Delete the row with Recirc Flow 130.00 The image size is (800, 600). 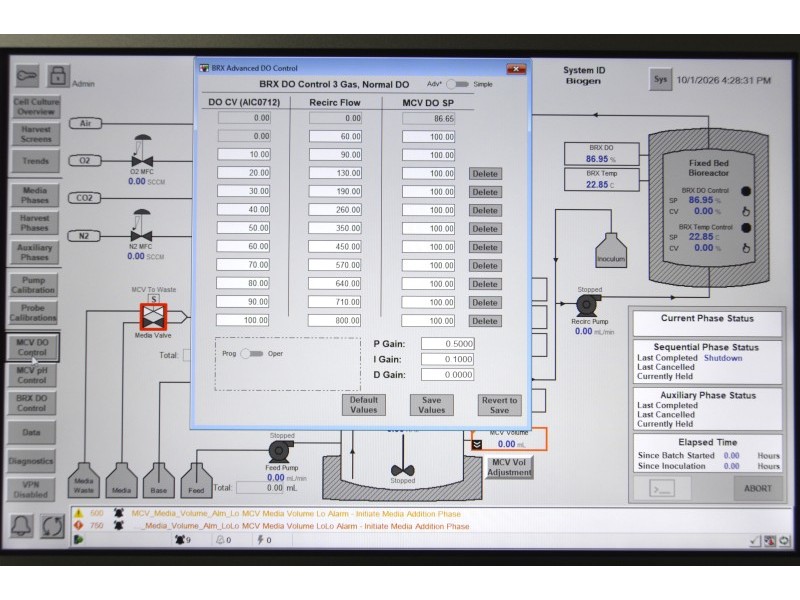[x=485, y=174]
